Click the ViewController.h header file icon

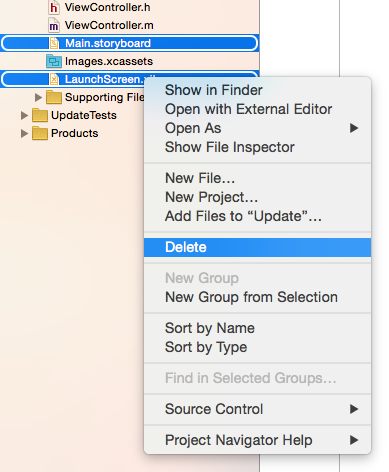click(x=54, y=7)
